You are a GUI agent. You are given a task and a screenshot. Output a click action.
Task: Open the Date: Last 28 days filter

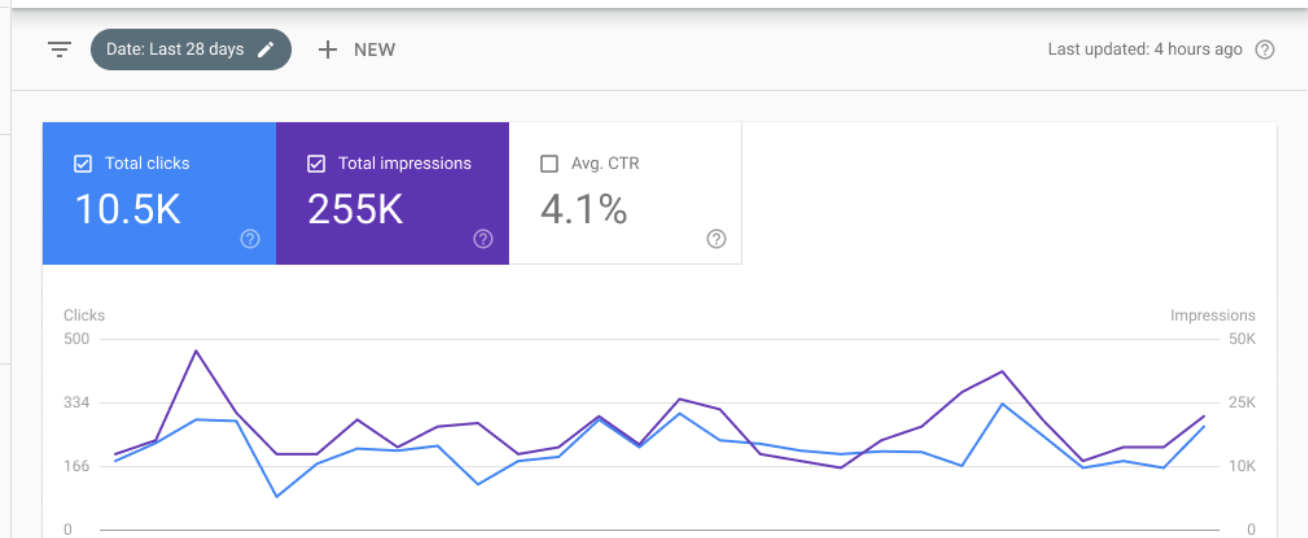coord(175,50)
